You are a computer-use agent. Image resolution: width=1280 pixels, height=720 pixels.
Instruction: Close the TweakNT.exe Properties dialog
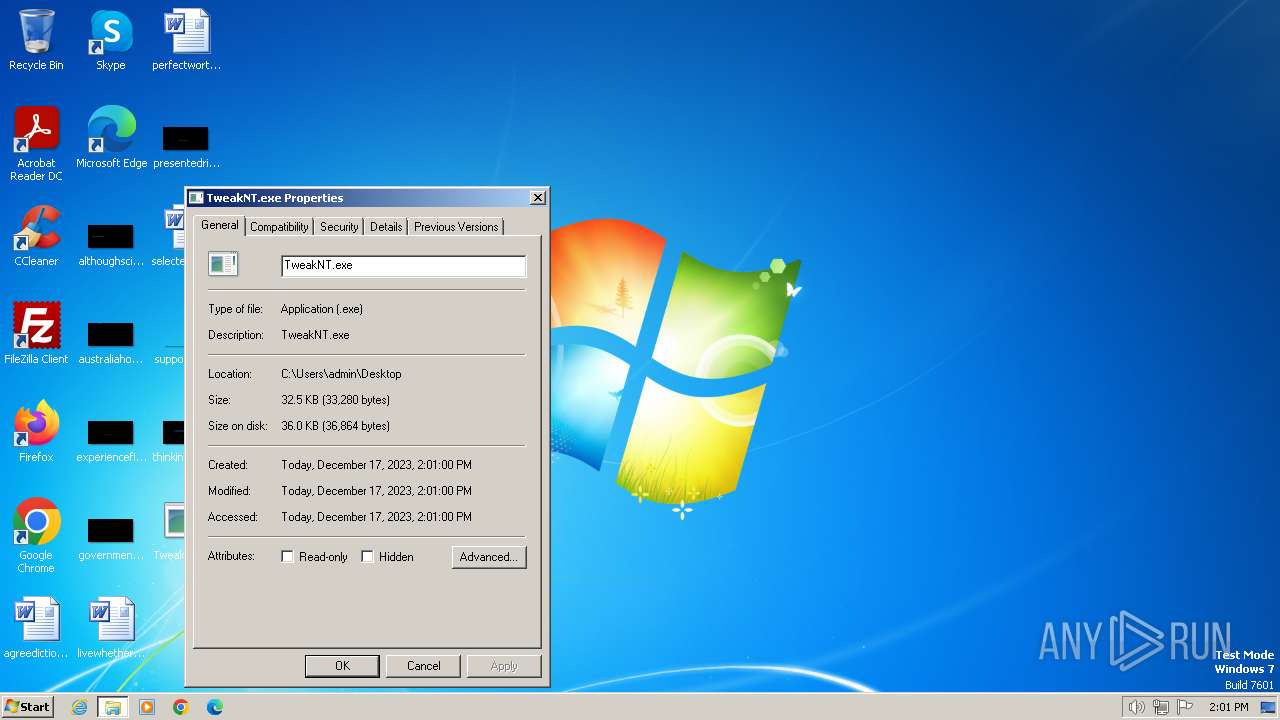[x=537, y=198]
